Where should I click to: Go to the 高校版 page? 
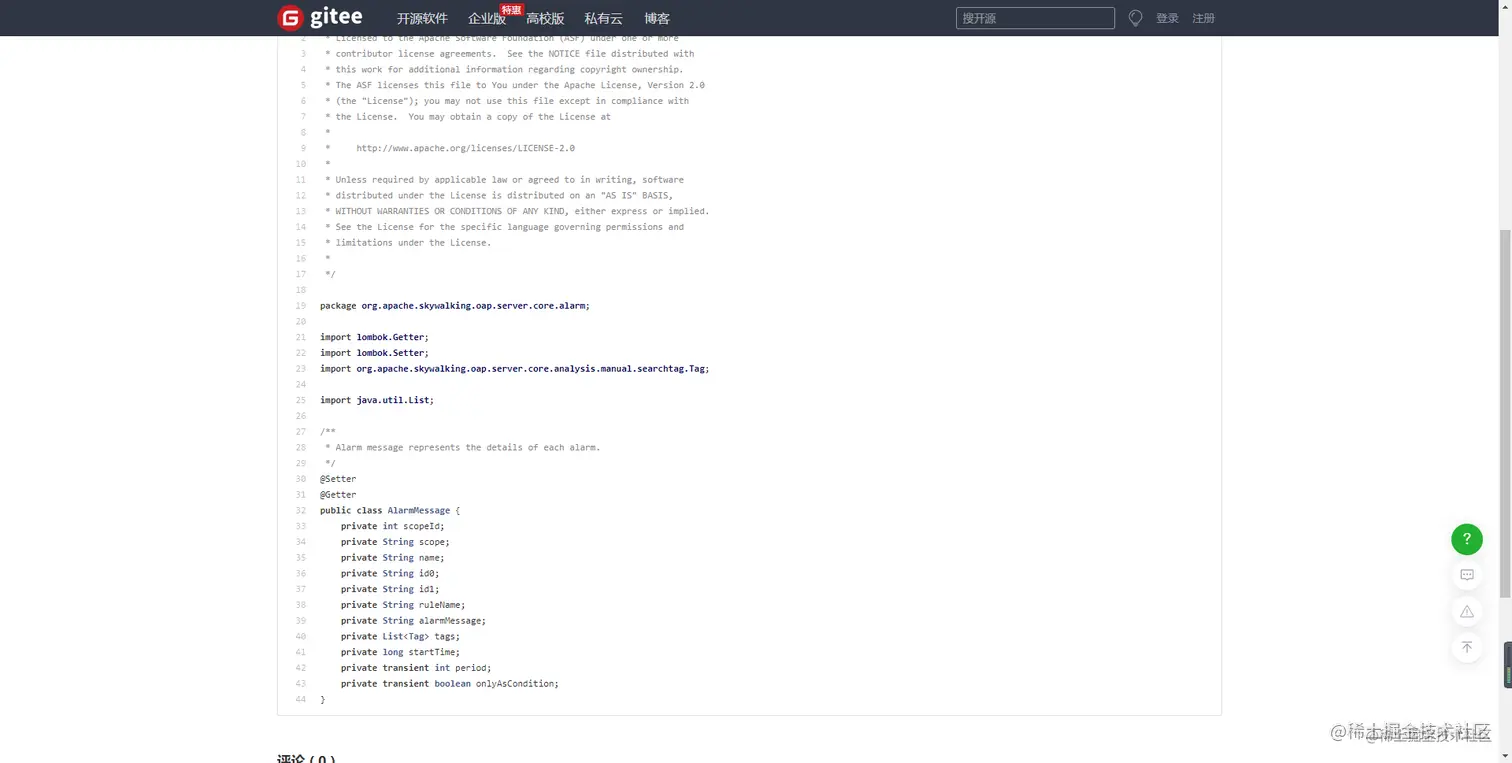point(545,18)
